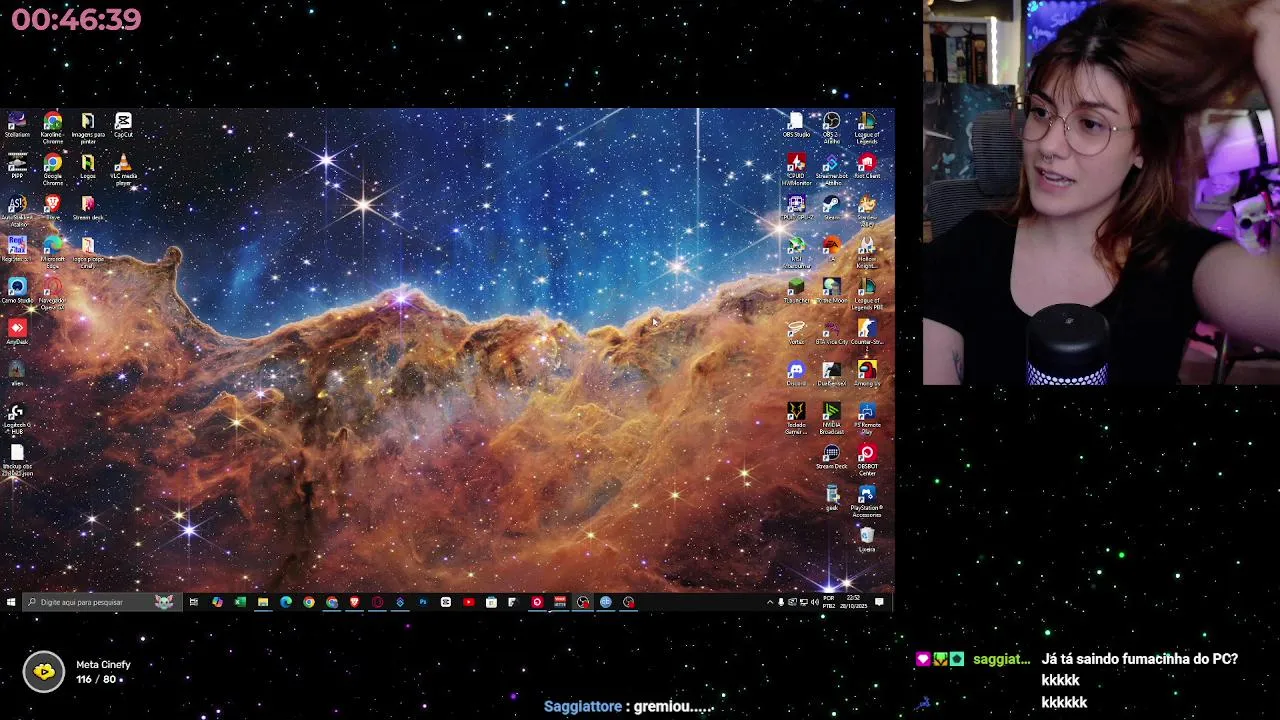Open the OBSBOT Center desktop icon

coord(867,460)
